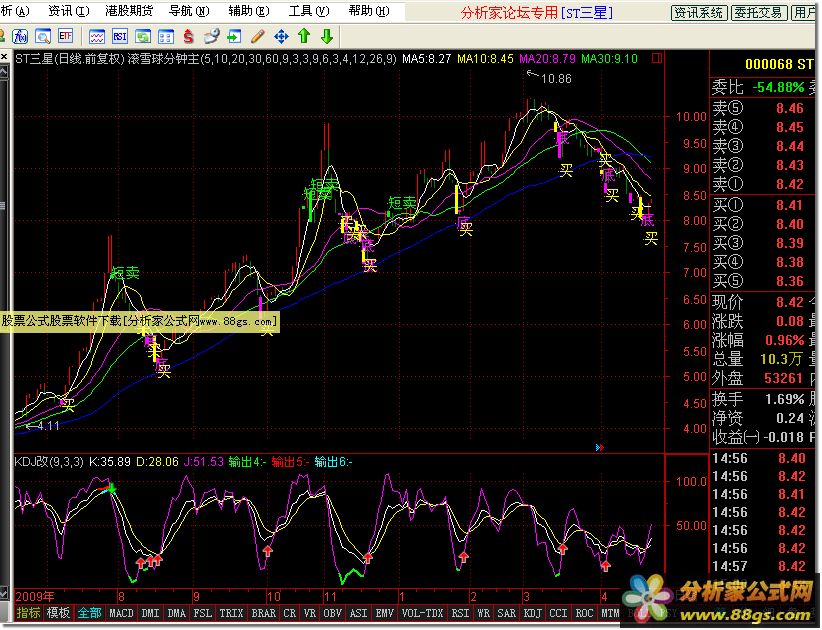Select the ROC indicator tab
Screen dimensions: 822x630
[x=585, y=613]
